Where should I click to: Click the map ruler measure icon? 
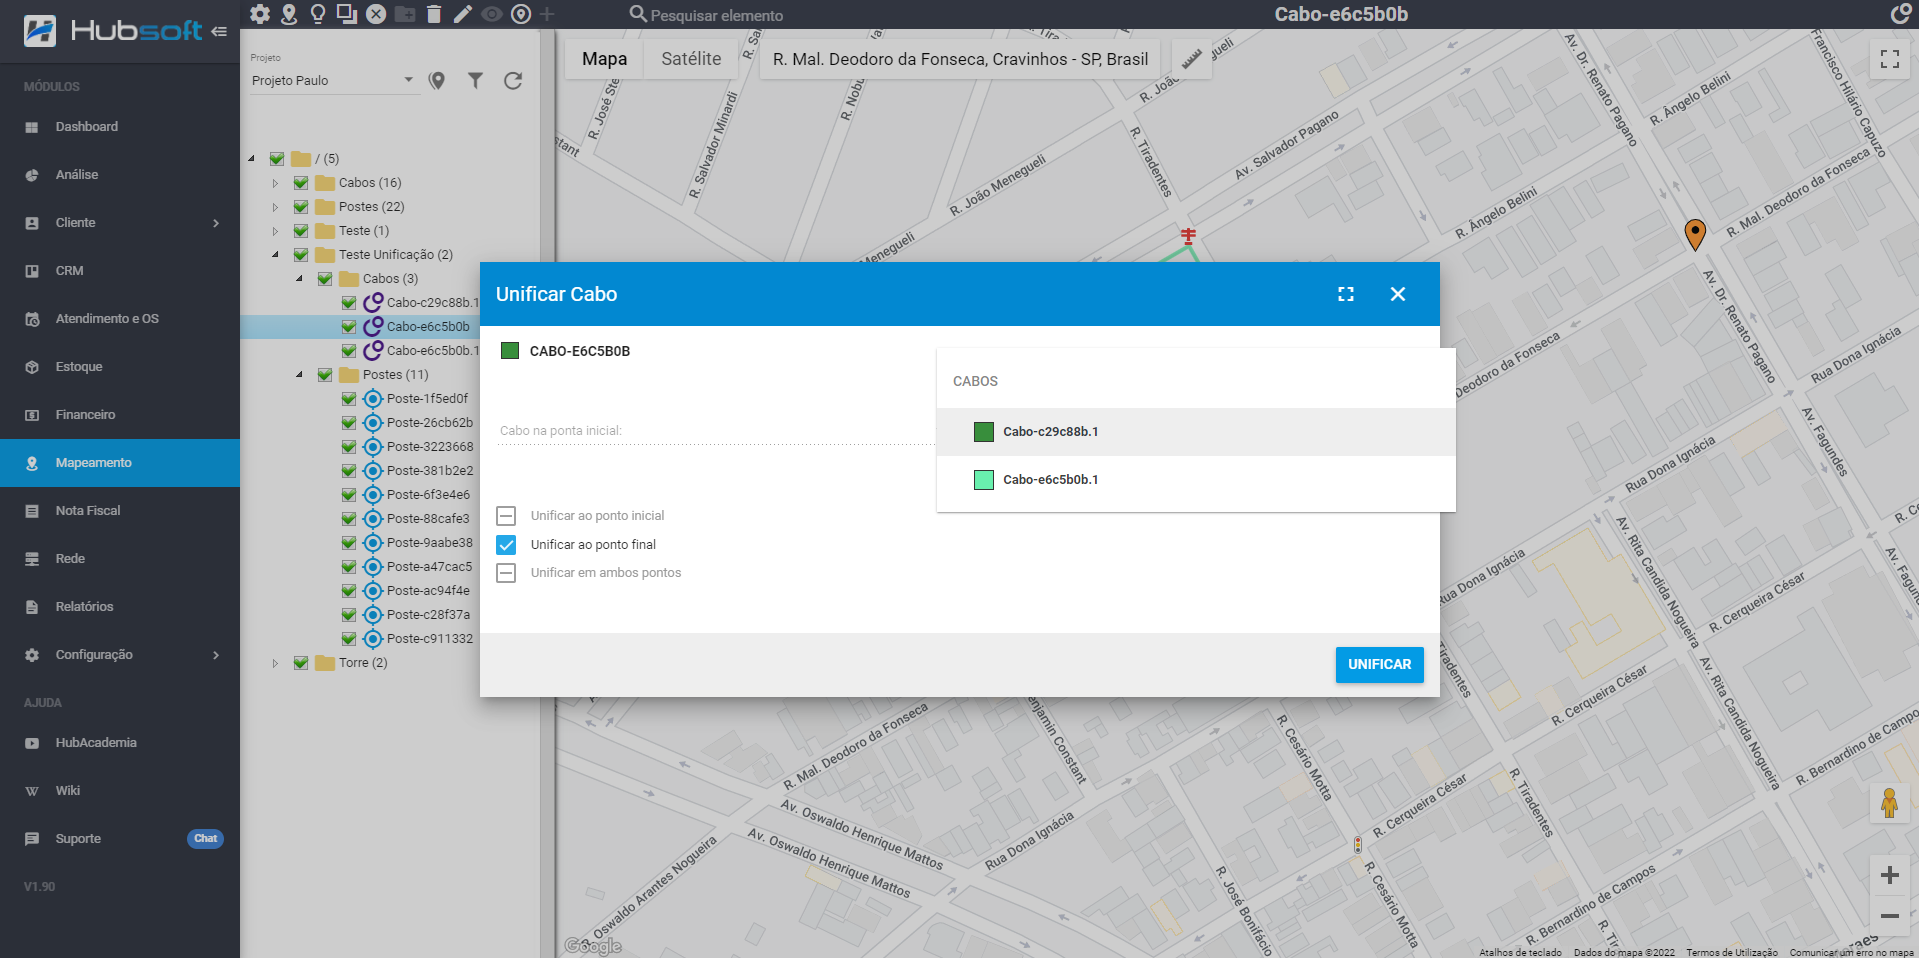1190,59
